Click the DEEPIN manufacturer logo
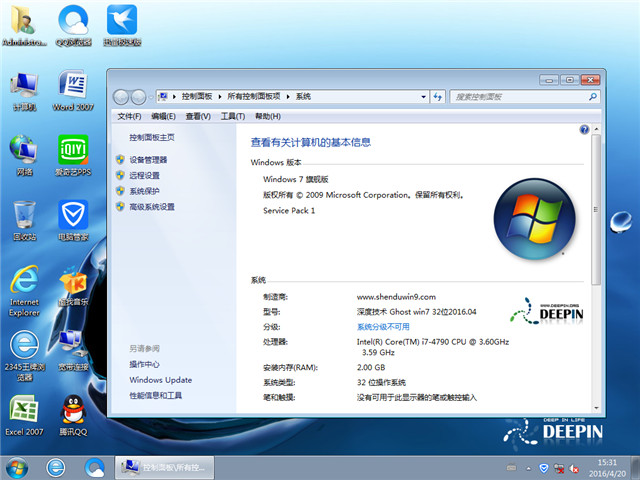 [547, 312]
